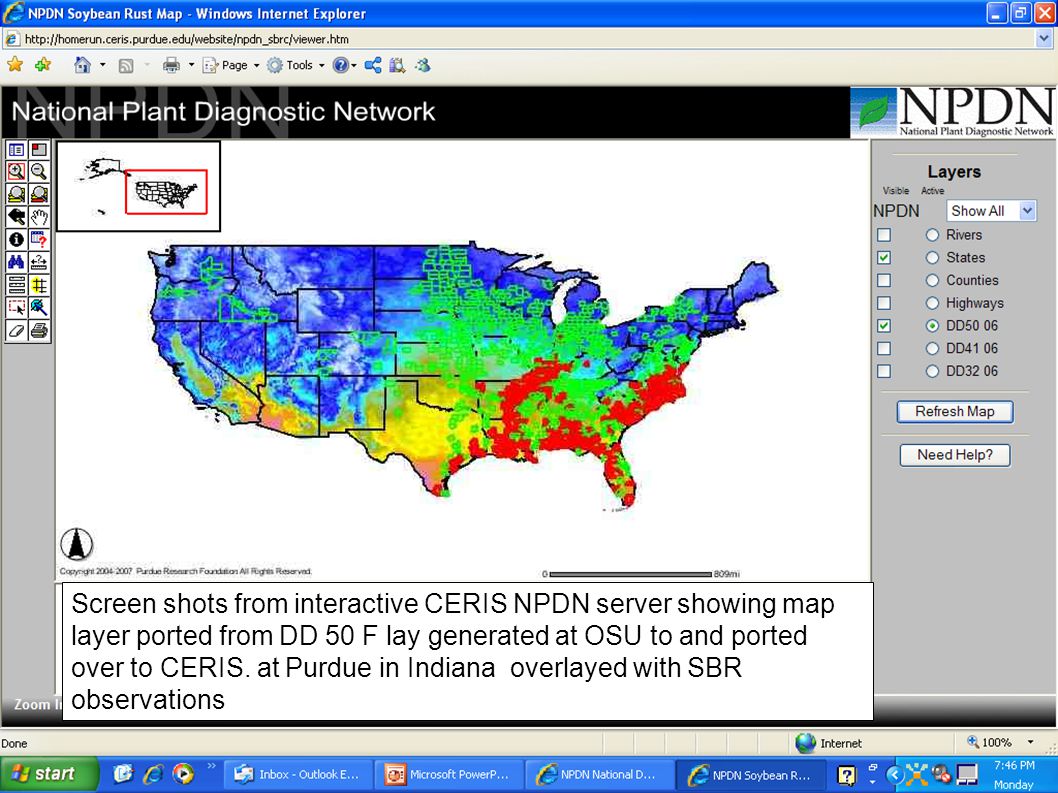
Task: Click Zoom to Active Layer icon
Action: (x=40, y=194)
